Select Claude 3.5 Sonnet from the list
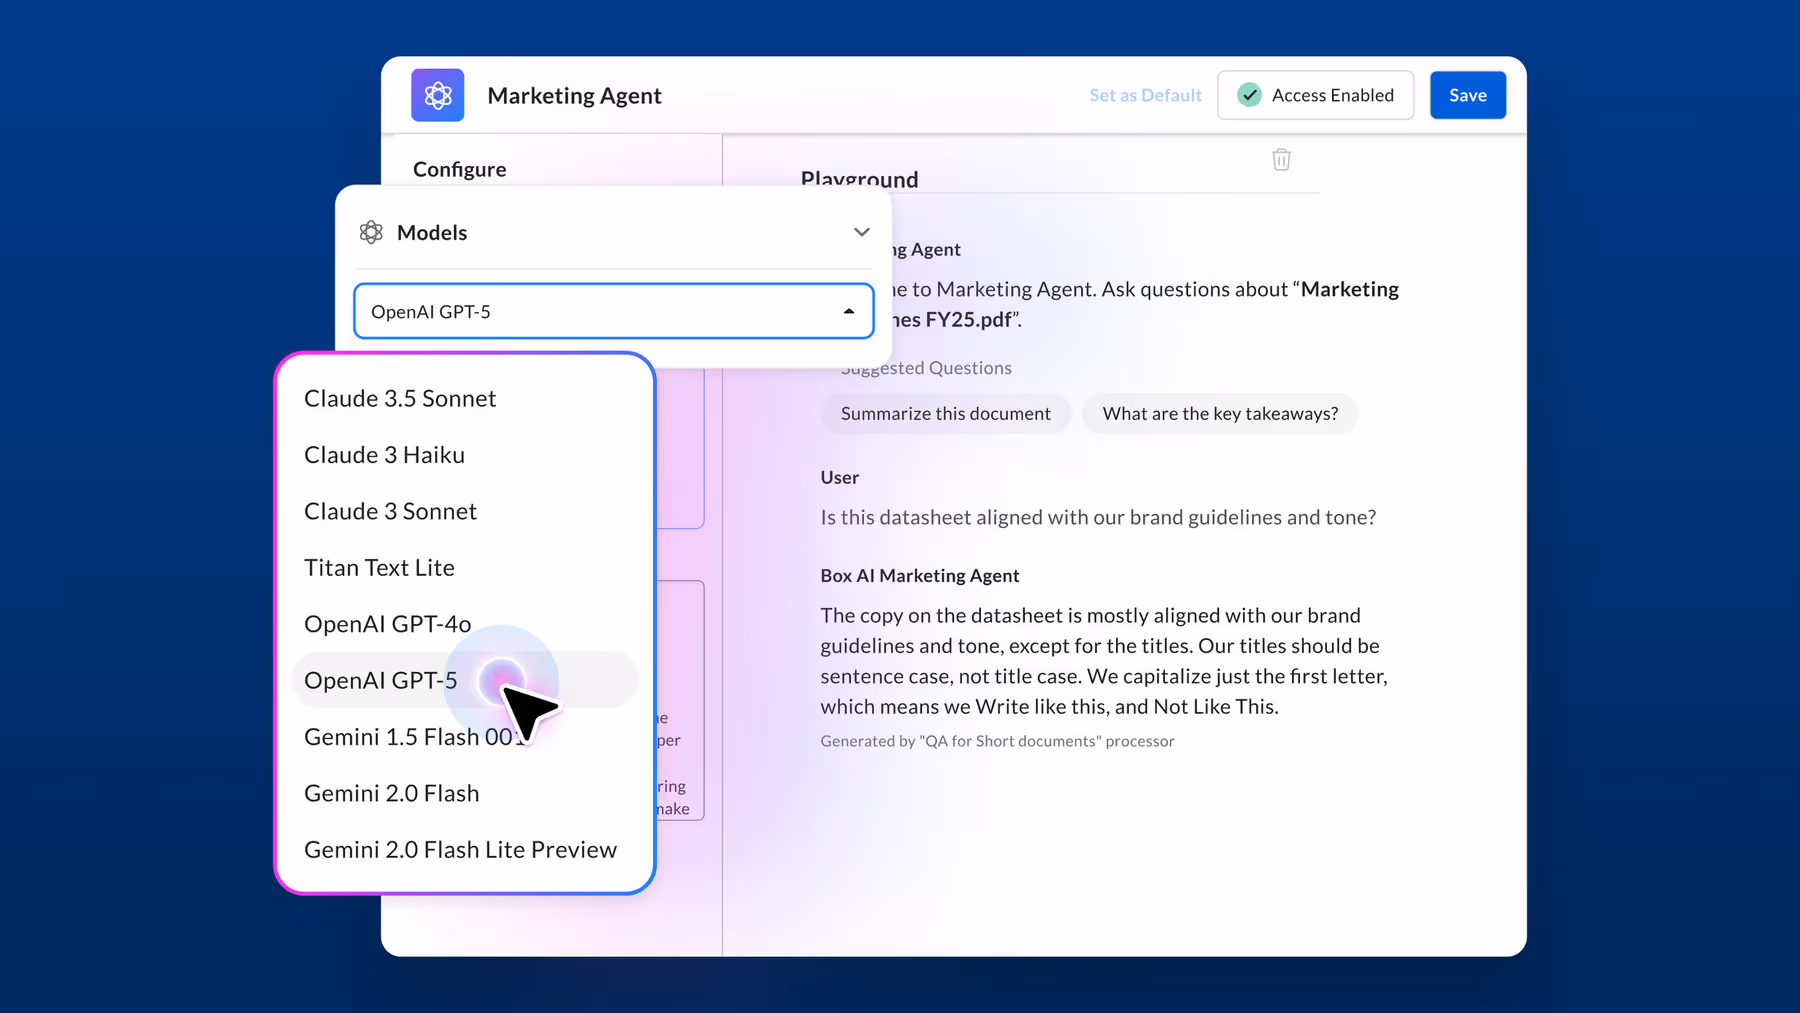Screen dimensions: 1800x1013 pyautogui.click(x=400, y=398)
